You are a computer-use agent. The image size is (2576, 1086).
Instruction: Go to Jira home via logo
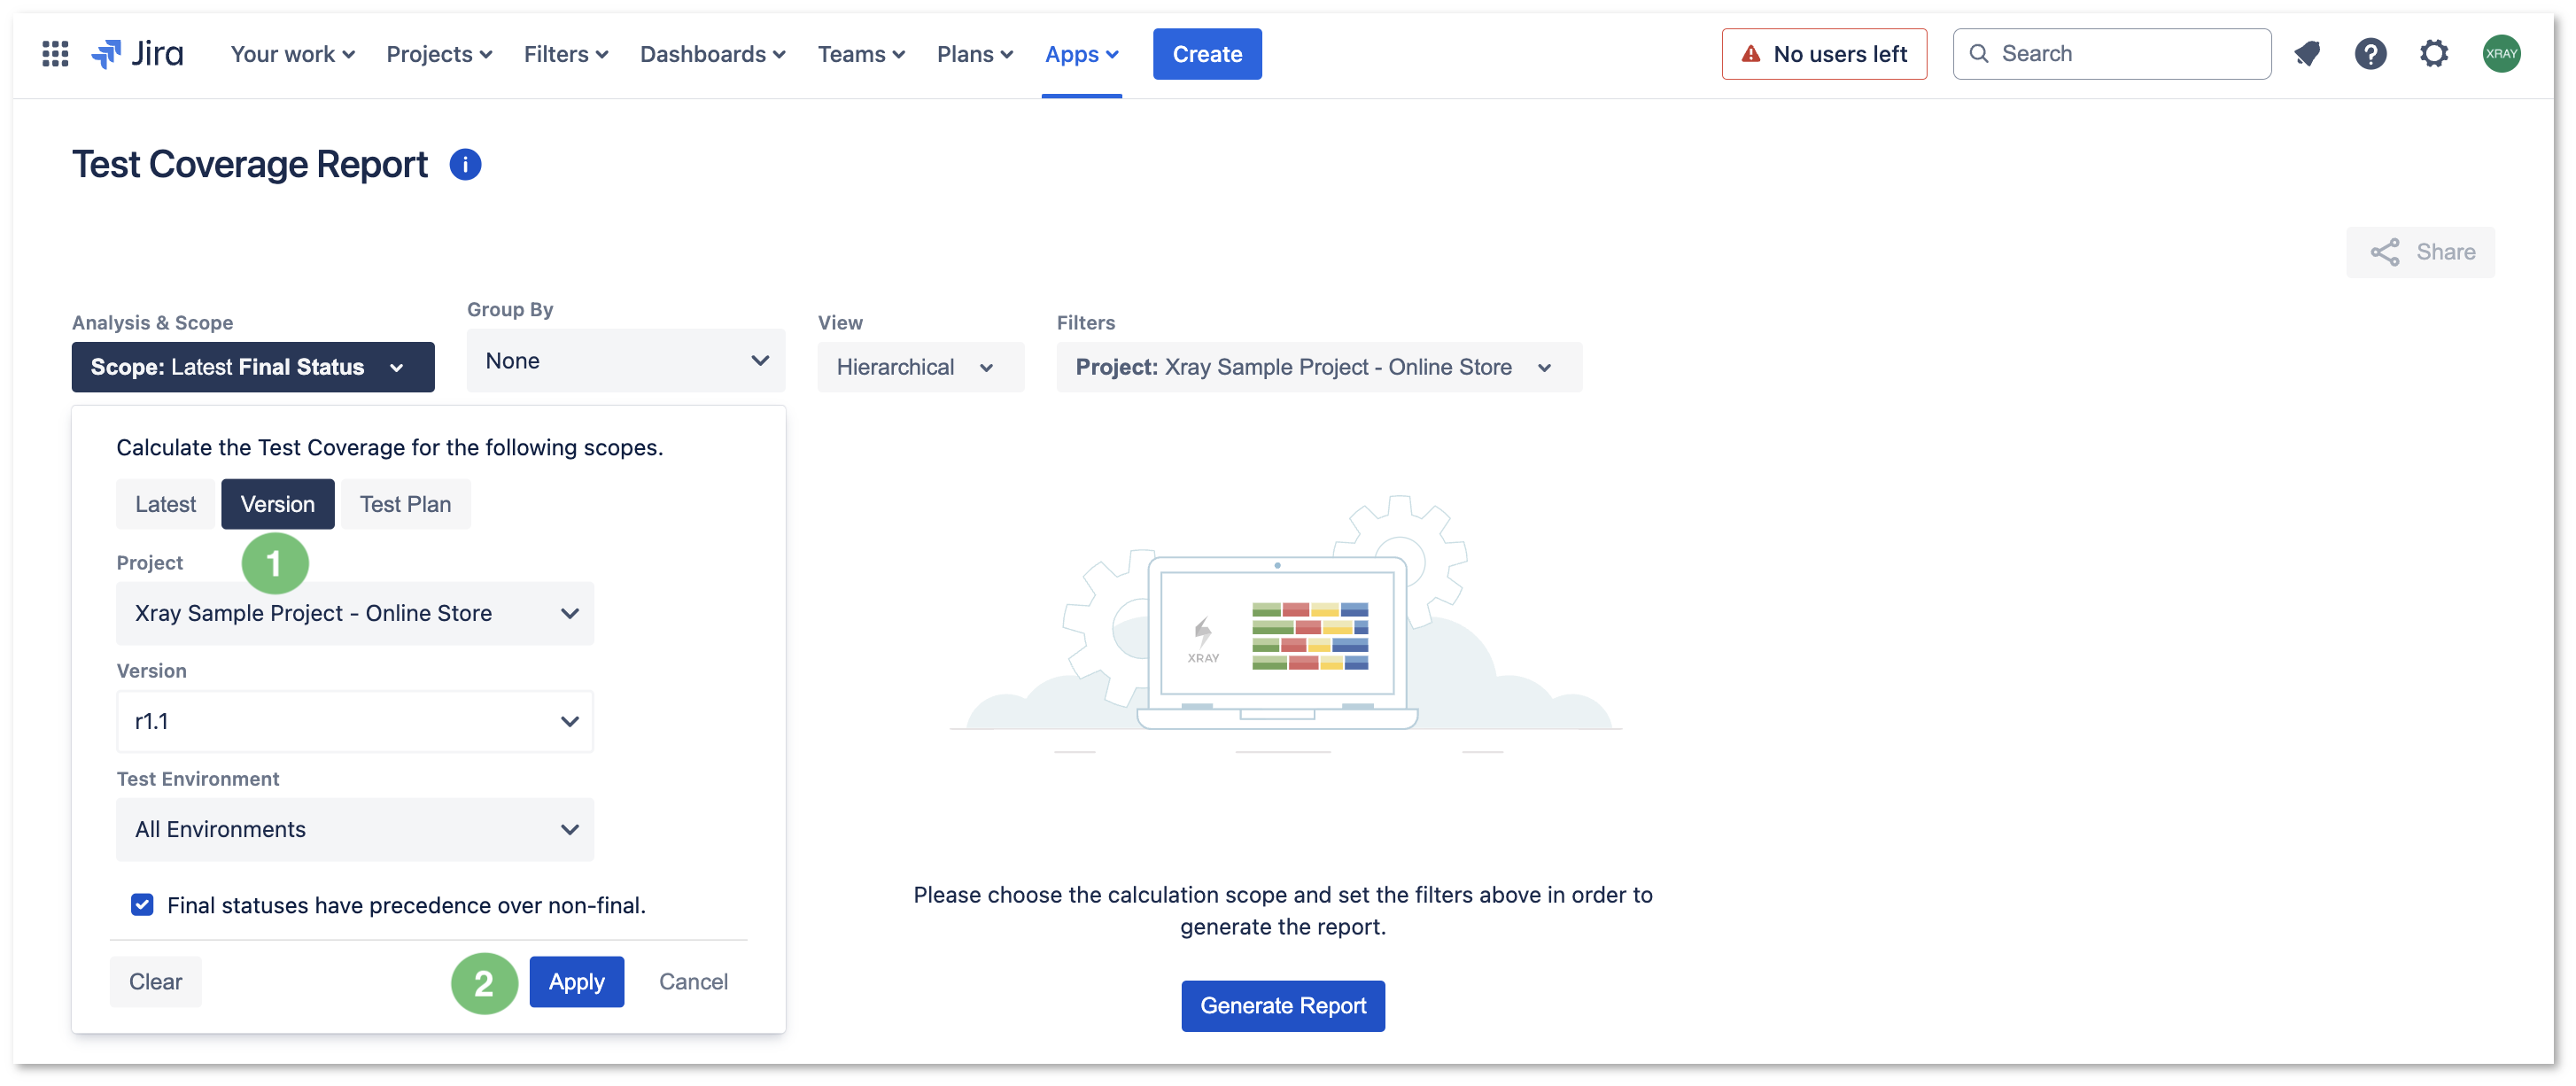click(137, 54)
